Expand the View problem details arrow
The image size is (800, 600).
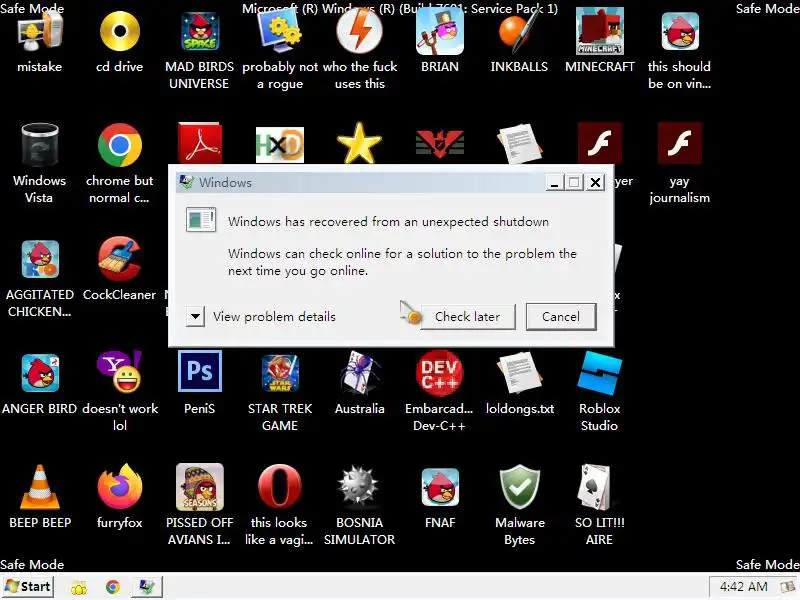coord(195,316)
